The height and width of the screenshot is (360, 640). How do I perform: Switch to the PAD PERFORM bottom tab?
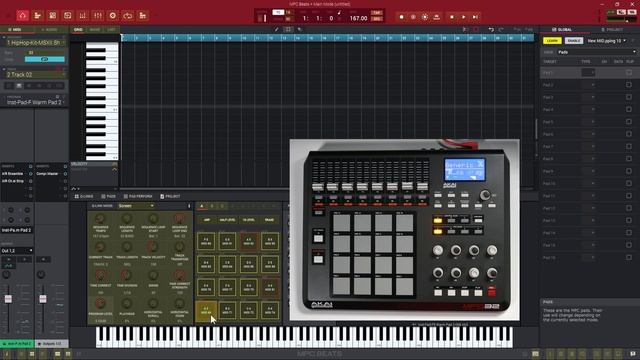point(138,196)
